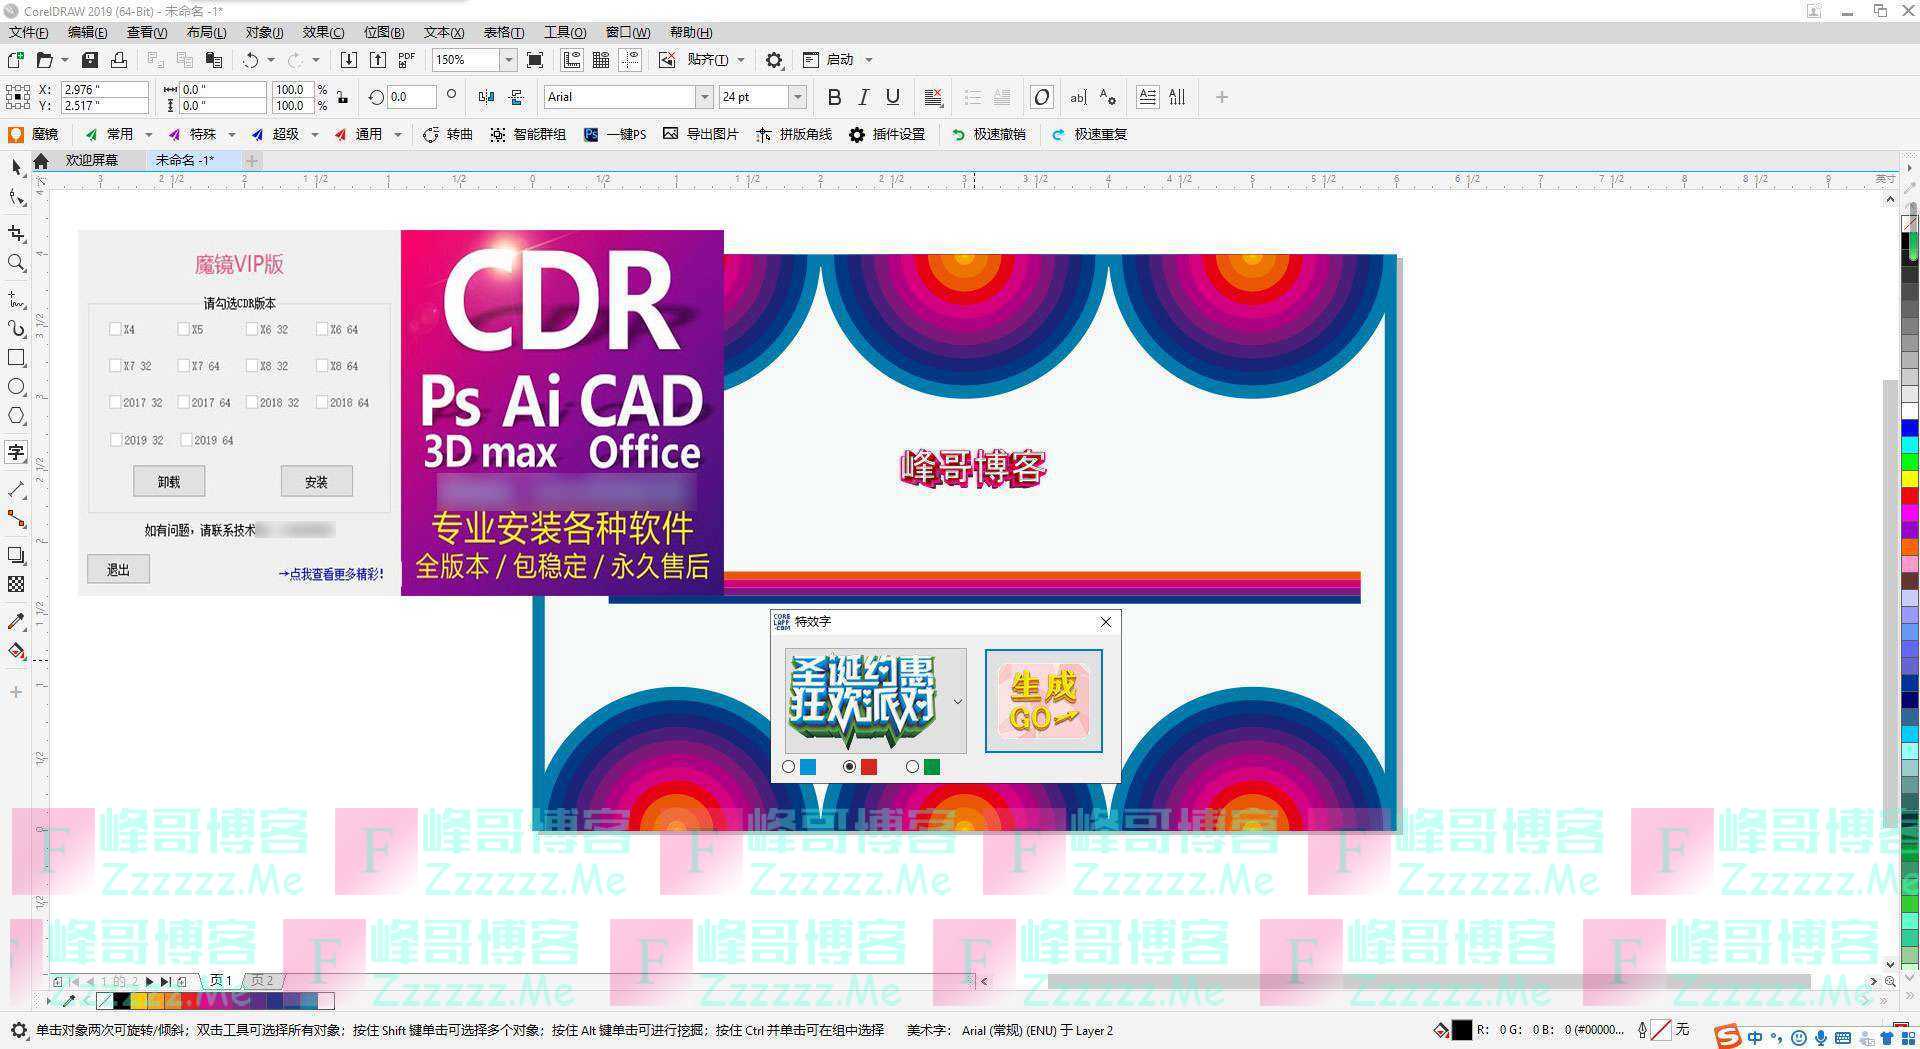The image size is (1920, 1049).
Task: Select the Rectangle tool
Action: [16, 358]
